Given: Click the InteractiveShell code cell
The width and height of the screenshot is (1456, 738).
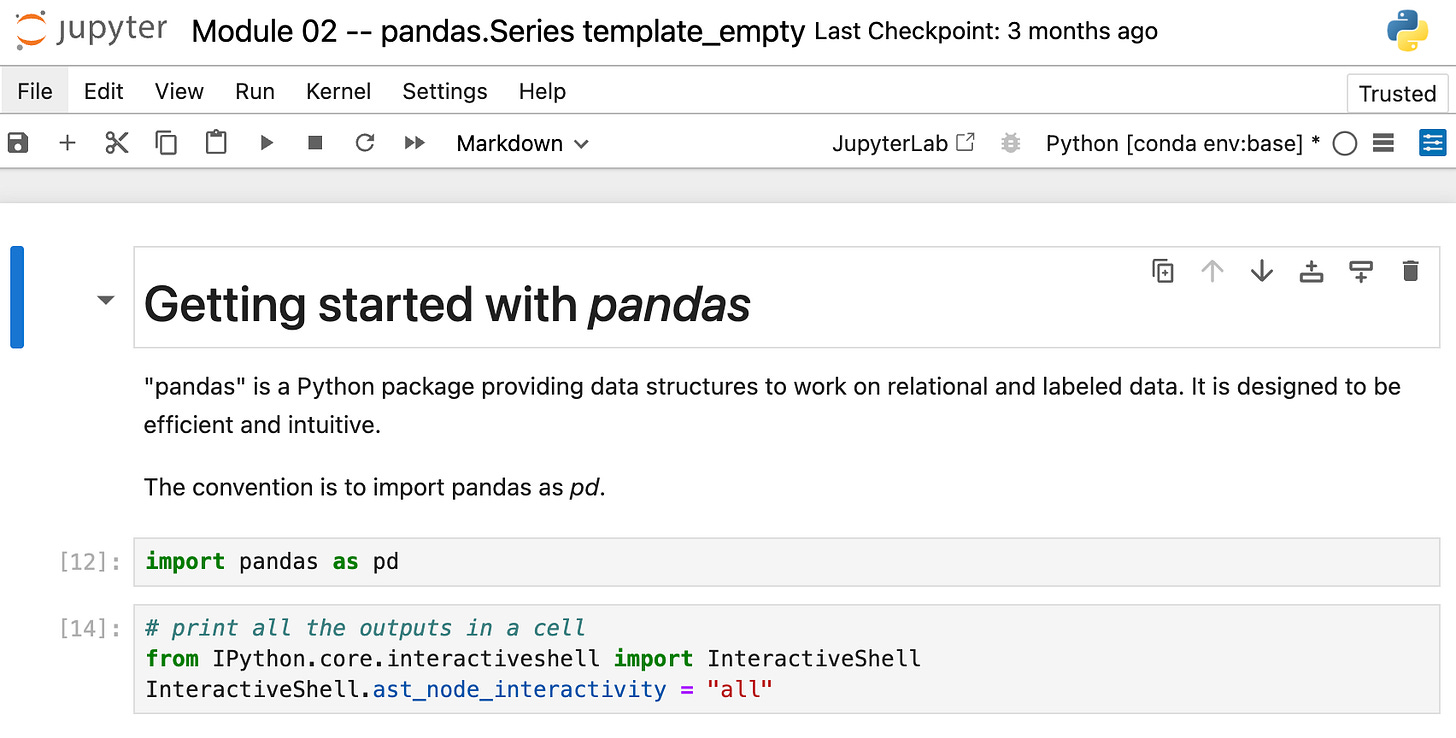Looking at the screenshot, I should 787,659.
